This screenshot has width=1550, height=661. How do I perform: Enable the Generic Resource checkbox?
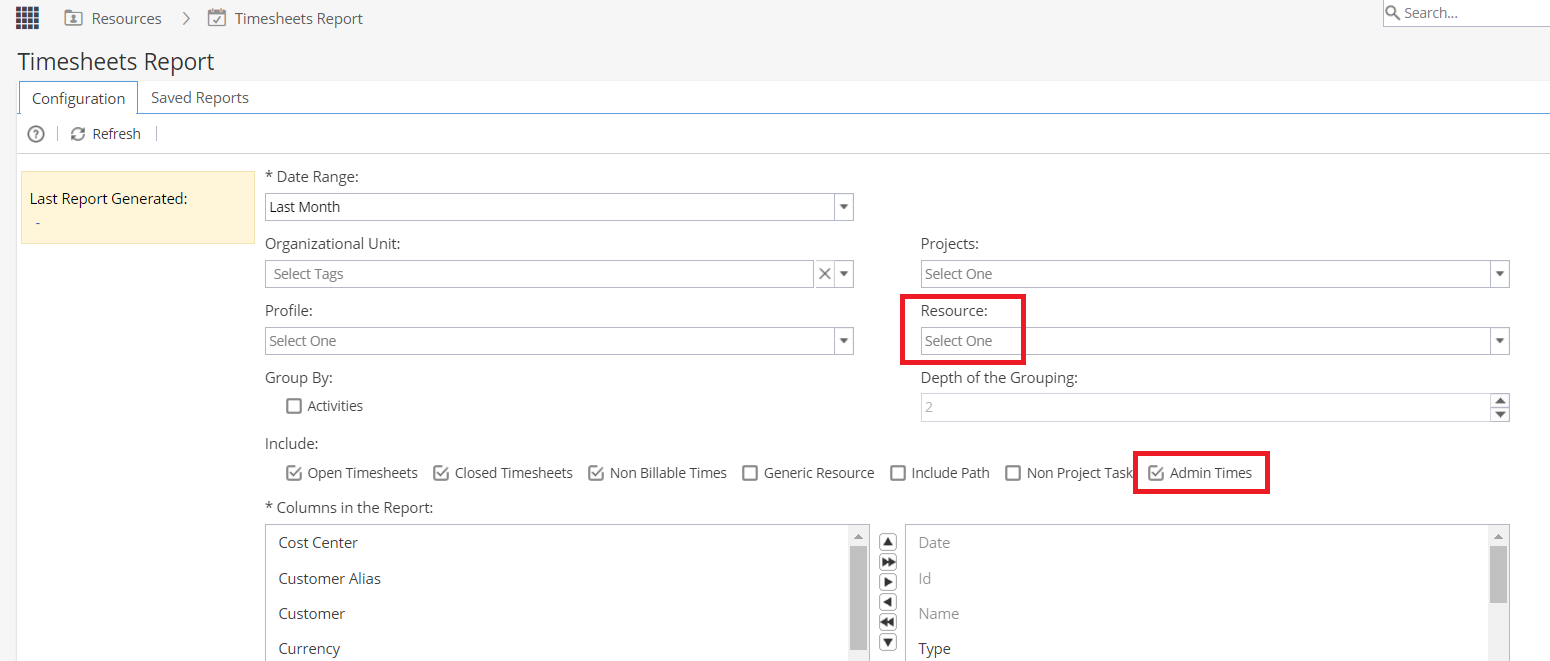(x=750, y=473)
